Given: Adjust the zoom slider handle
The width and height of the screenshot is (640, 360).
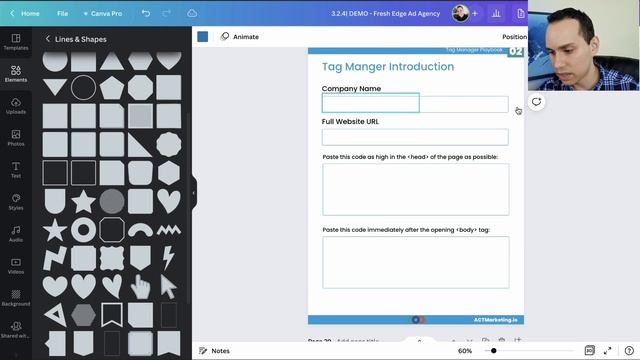Looking at the screenshot, I should click(x=493, y=351).
